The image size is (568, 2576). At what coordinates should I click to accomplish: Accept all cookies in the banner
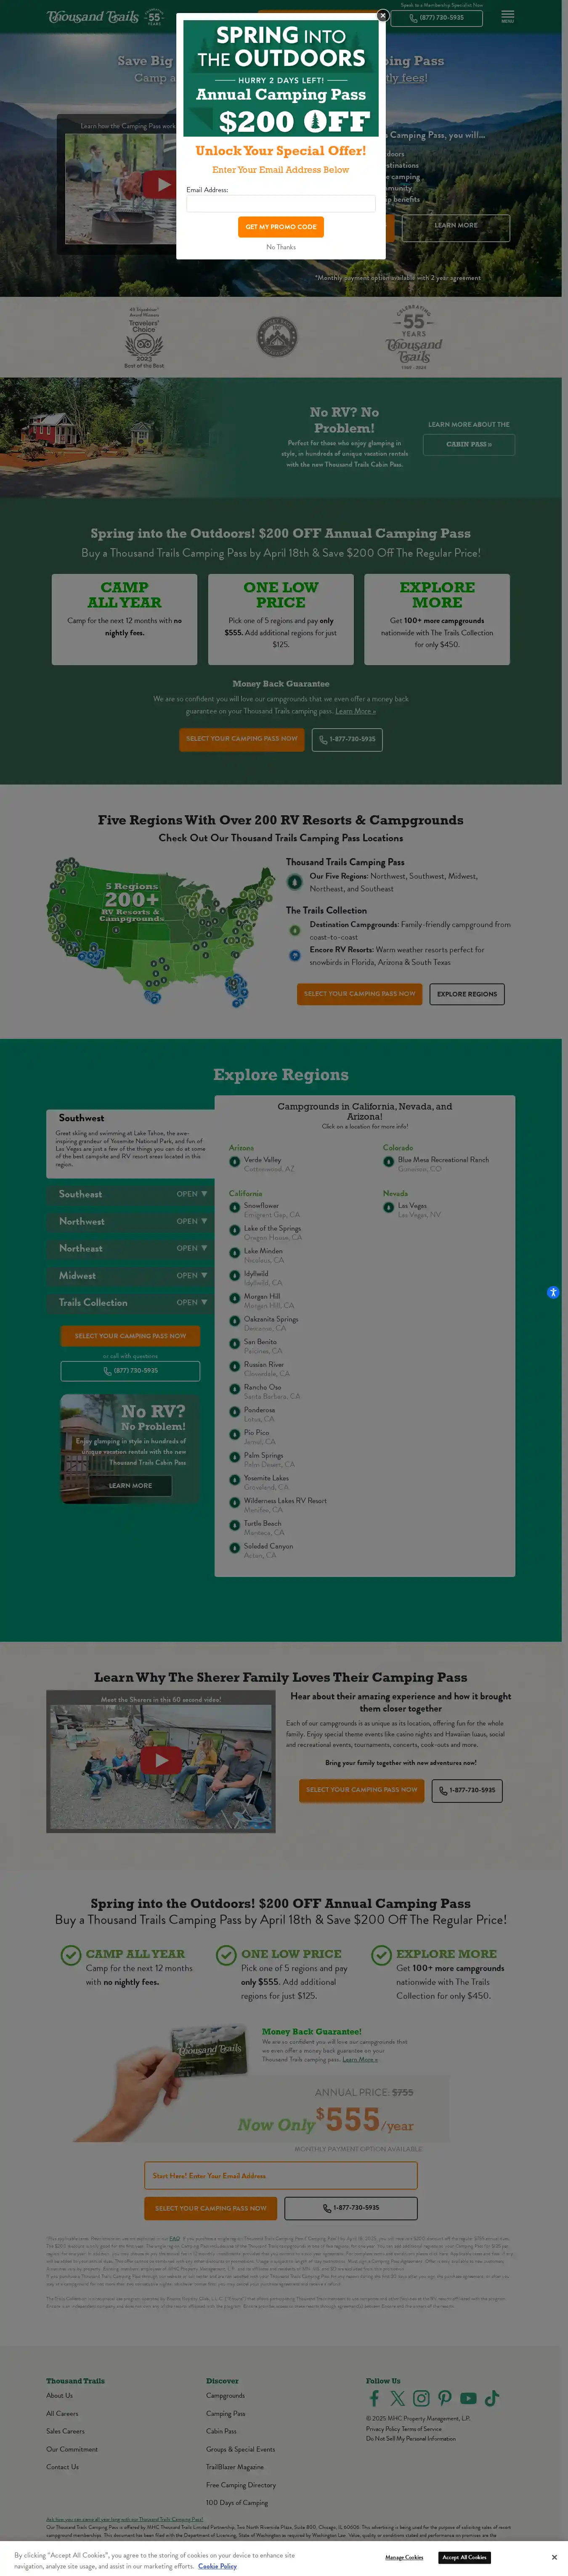click(x=464, y=2557)
